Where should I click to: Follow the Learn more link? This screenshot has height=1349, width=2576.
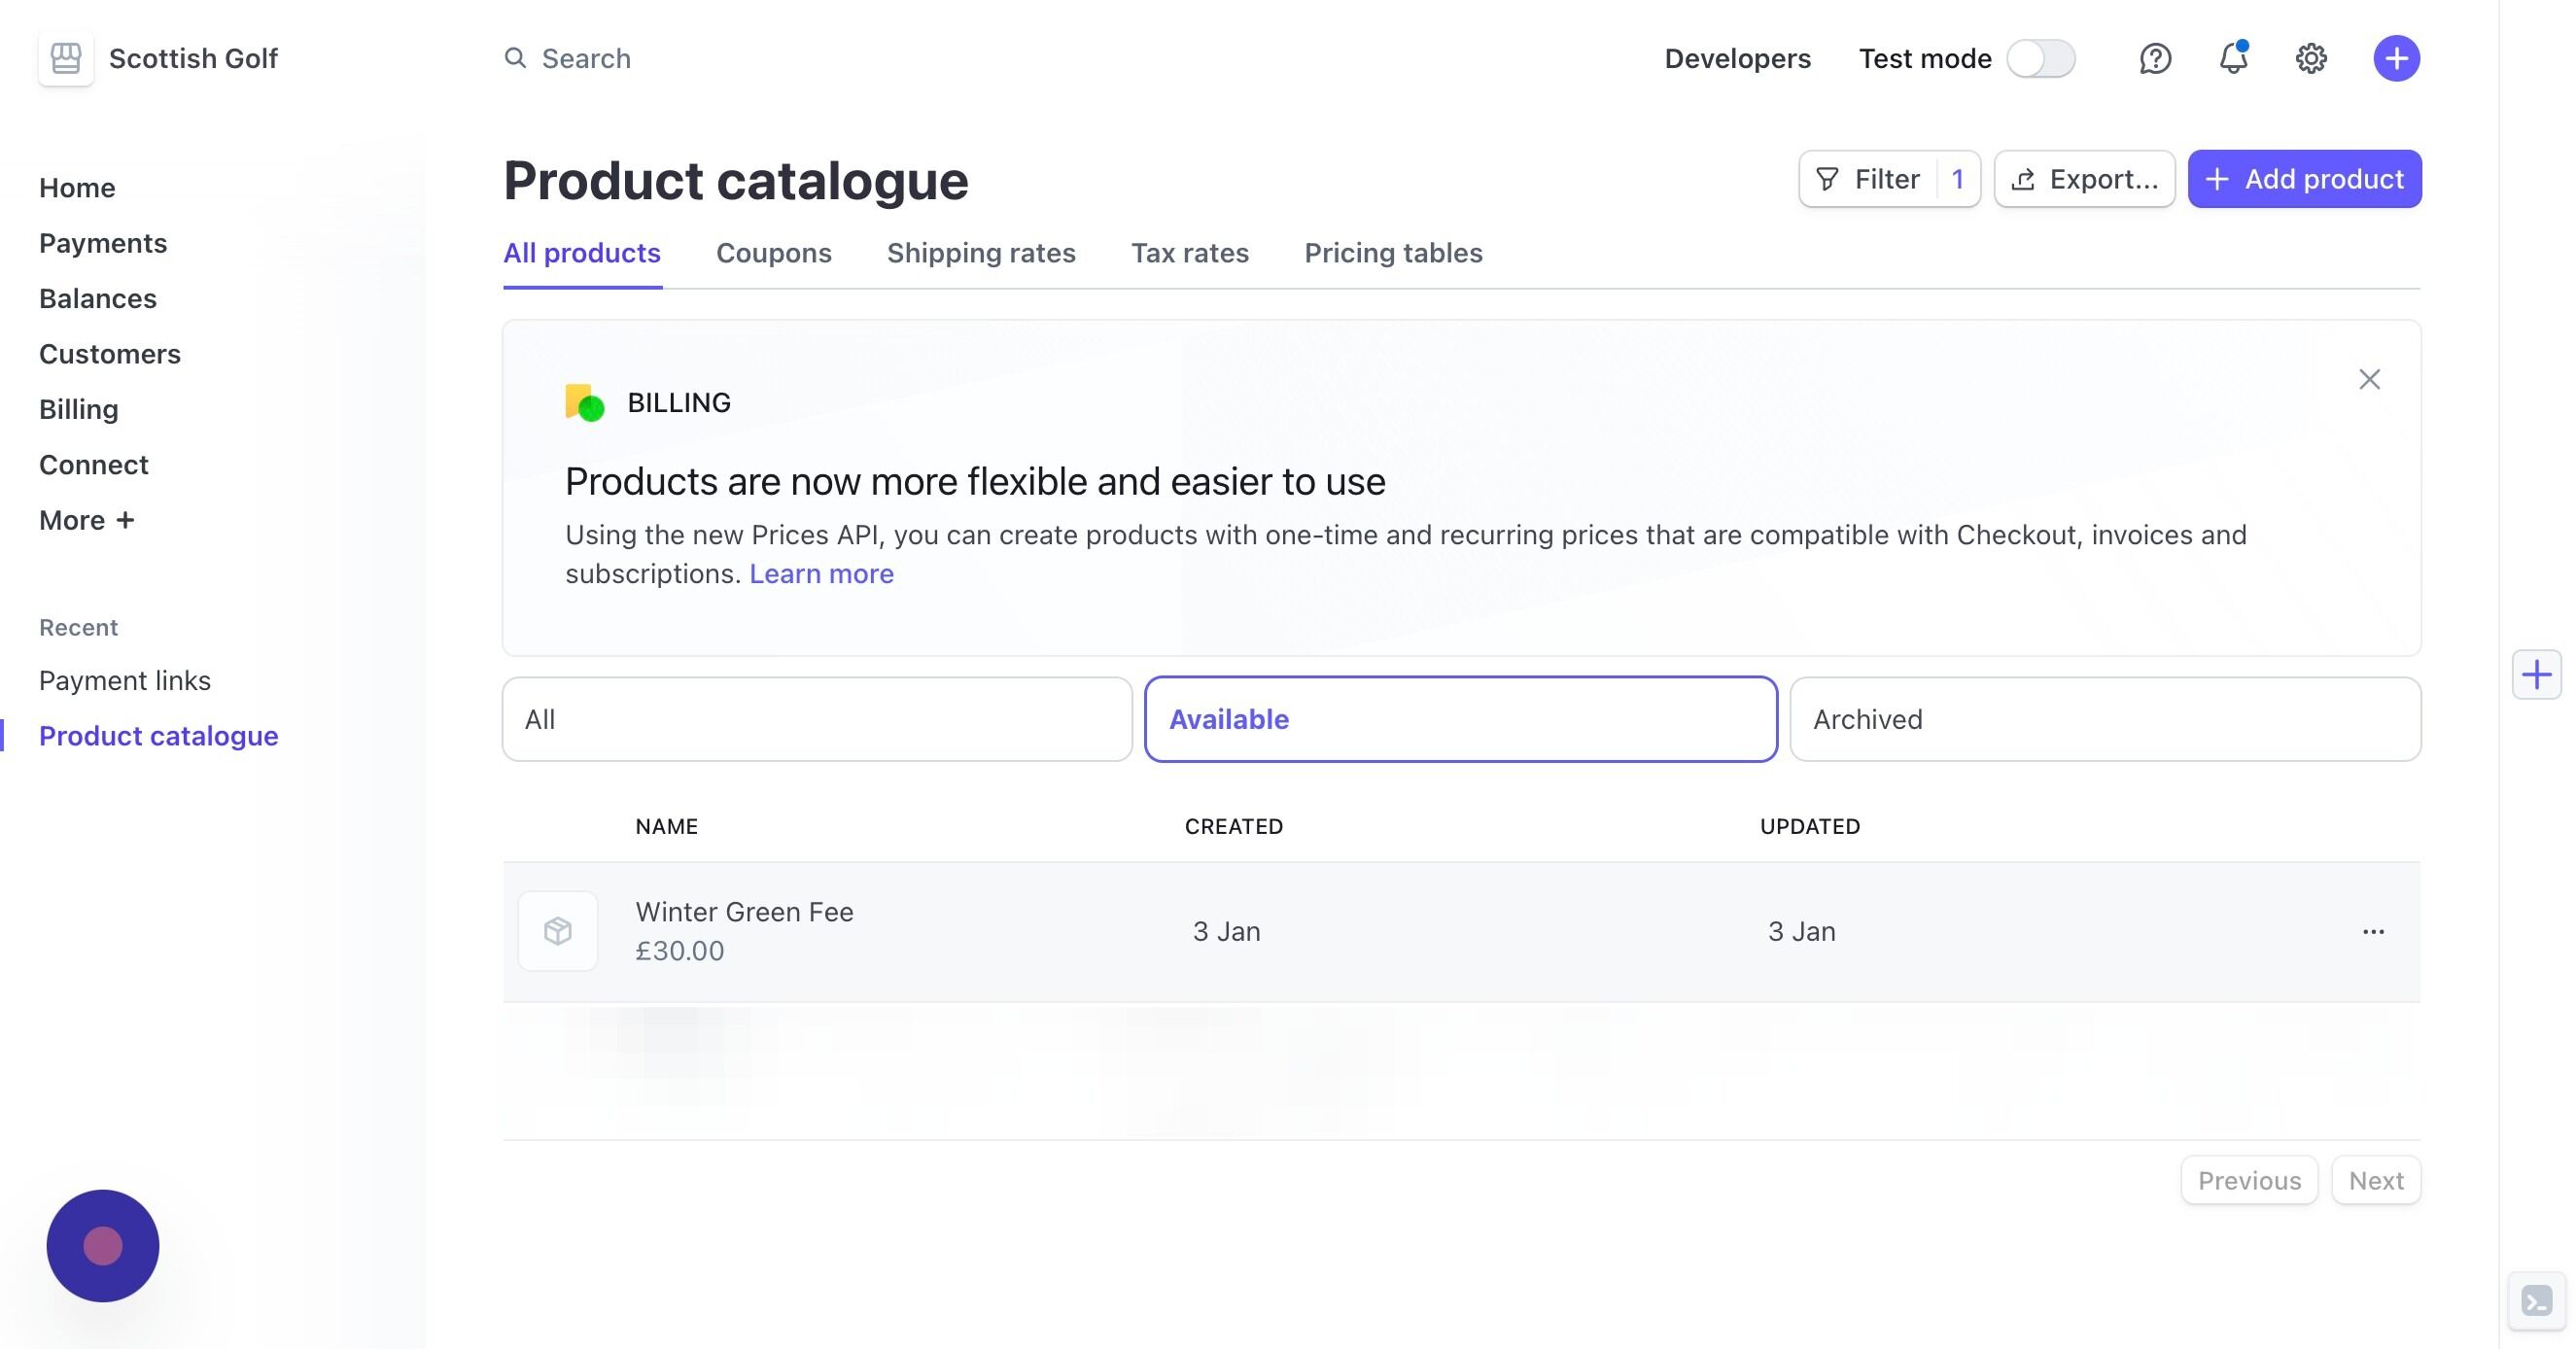pyautogui.click(x=821, y=574)
